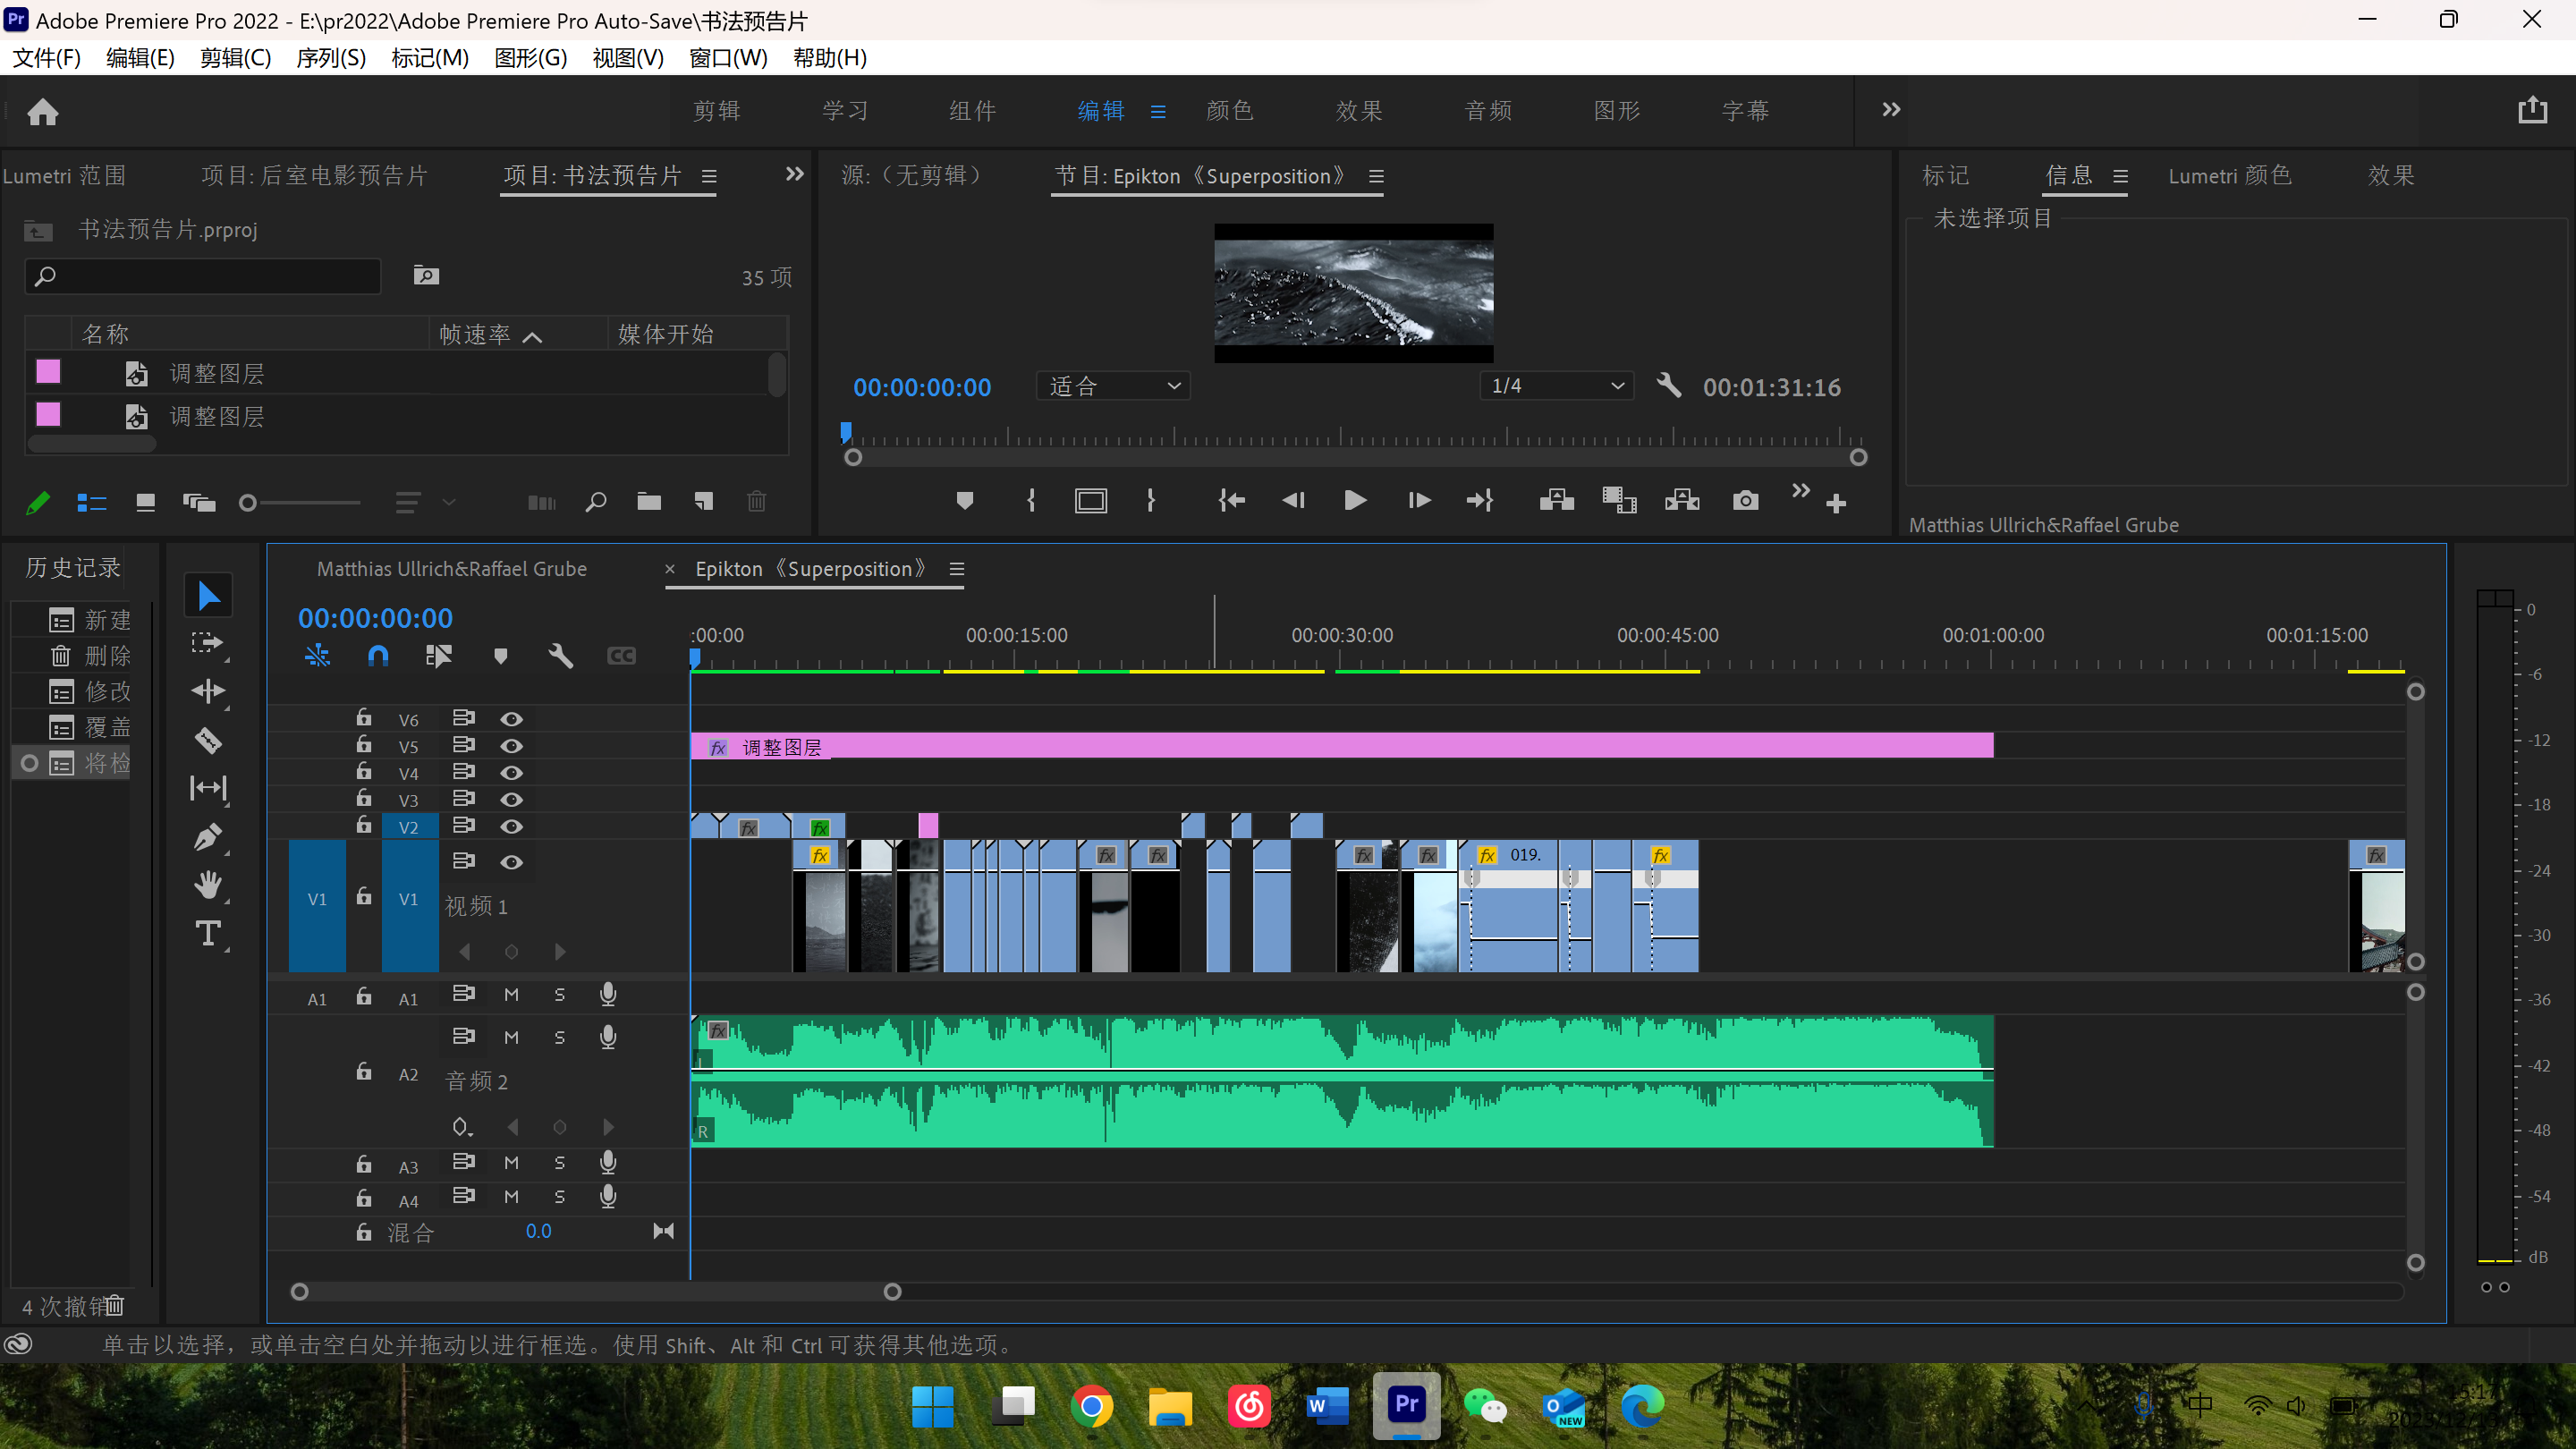Mute the A1 audio track

(x=511, y=995)
